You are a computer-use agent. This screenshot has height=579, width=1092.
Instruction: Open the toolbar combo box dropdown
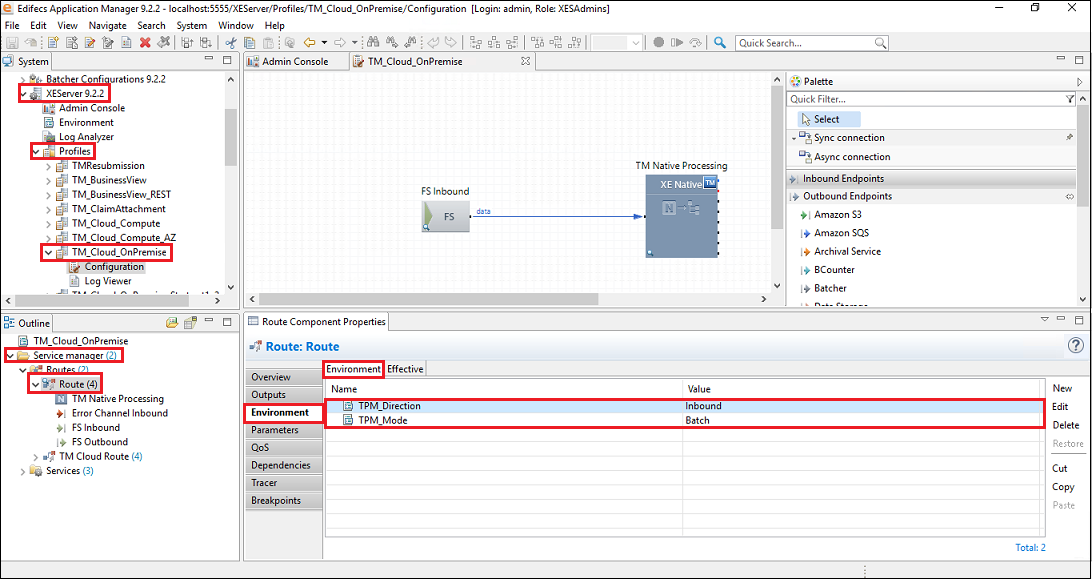coord(635,43)
